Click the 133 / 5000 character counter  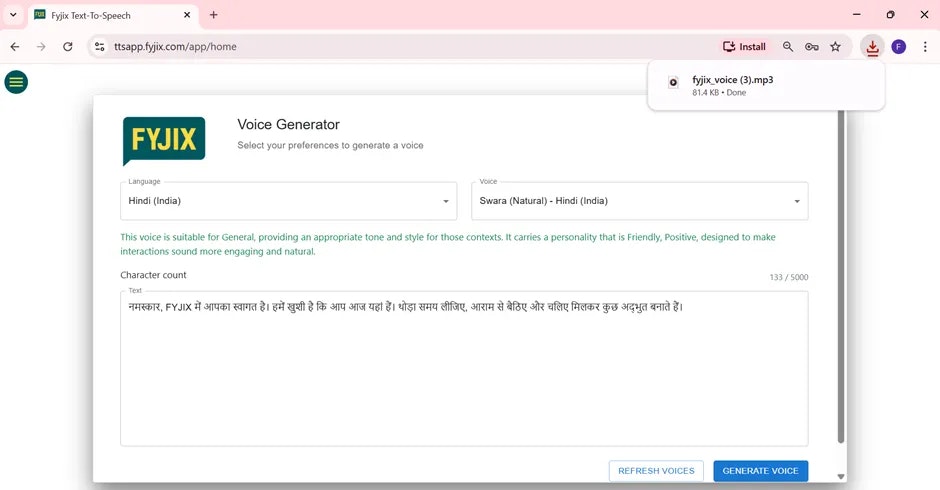788,277
